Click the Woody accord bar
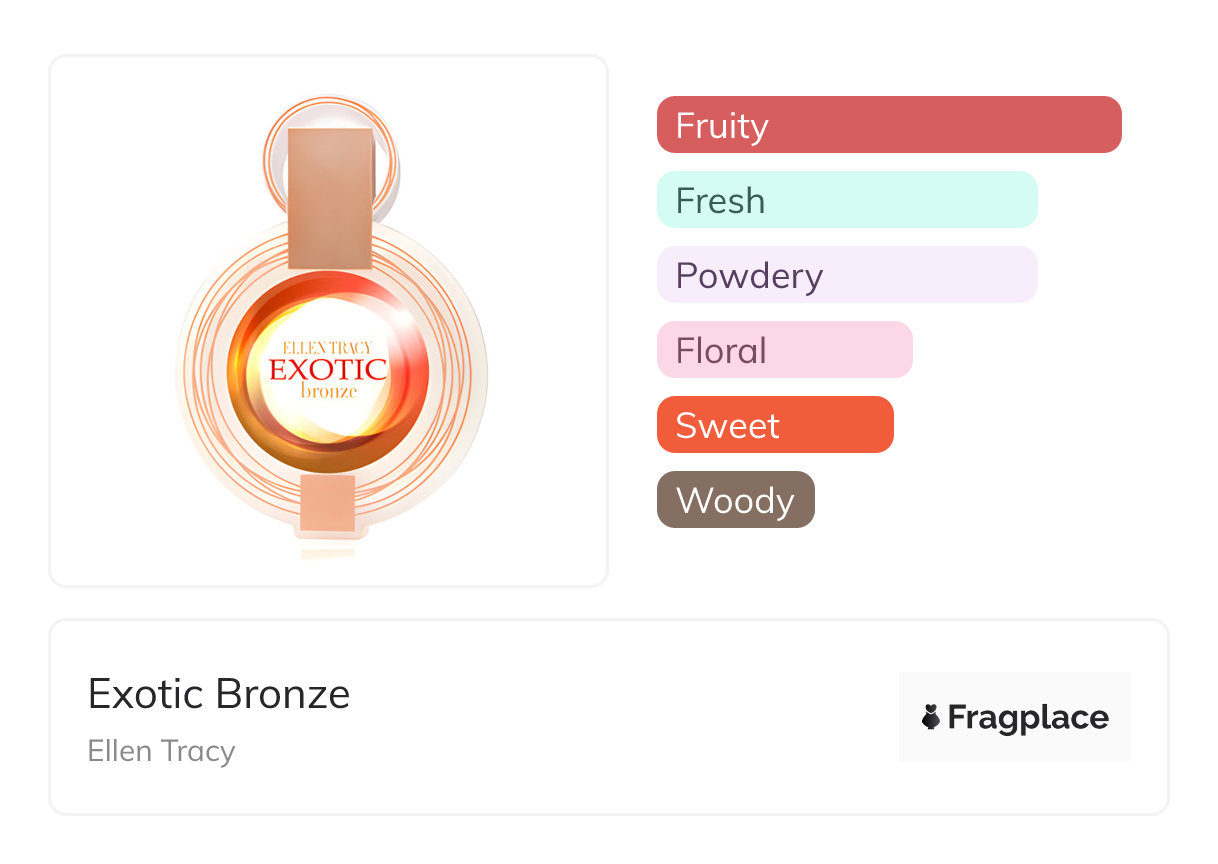This screenshot has width=1218, height=864. coord(735,500)
